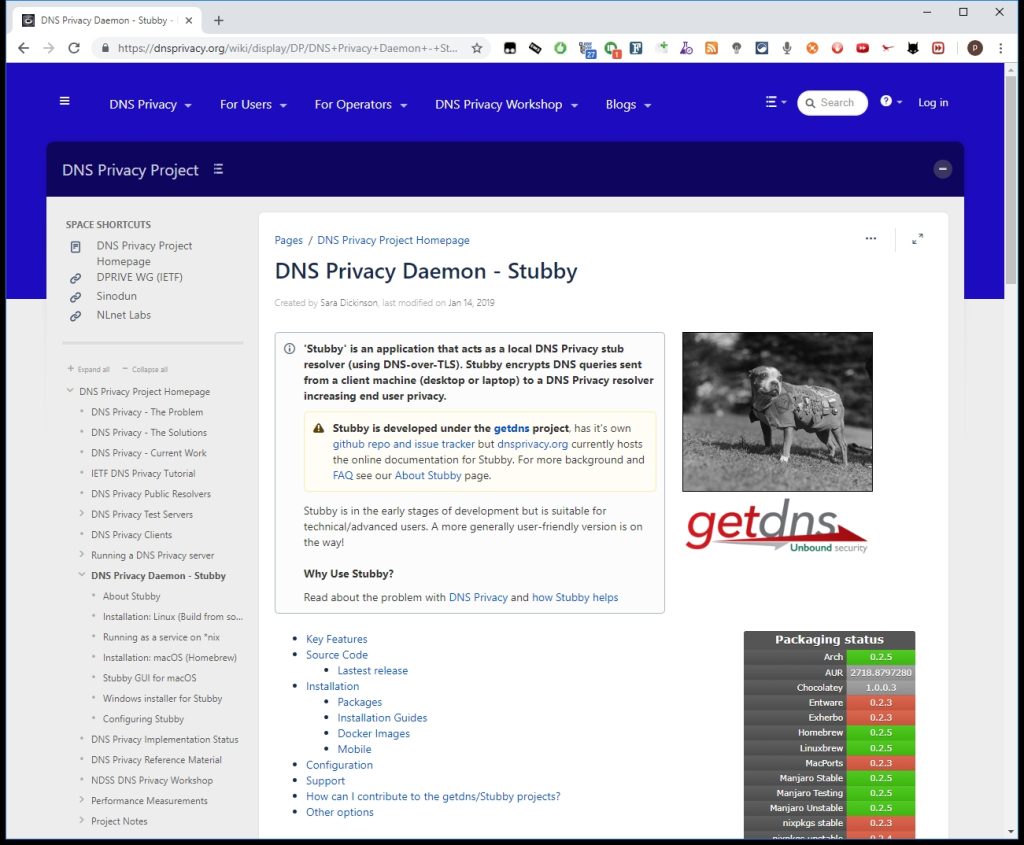Click the RSS feed extension icon
This screenshot has width=1024, height=845.
[x=711, y=48]
